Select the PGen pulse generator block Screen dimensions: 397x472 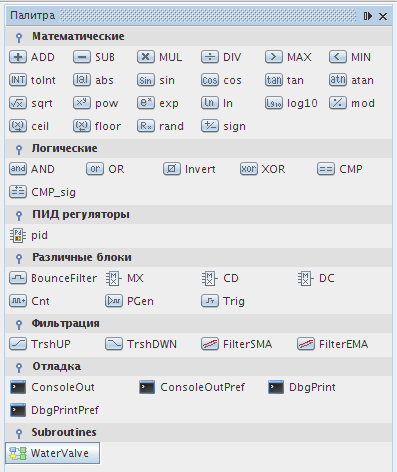click(130, 301)
